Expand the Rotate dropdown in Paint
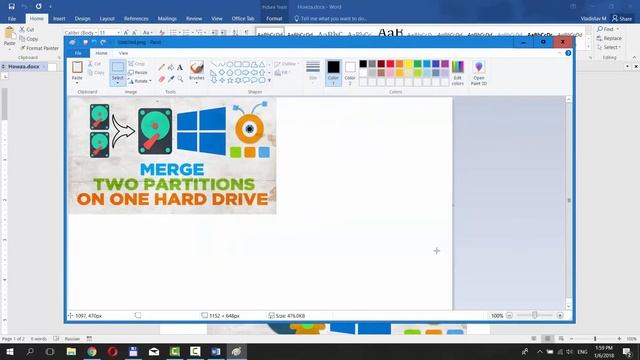The width and height of the screenshot is (640, 360). 150,81
